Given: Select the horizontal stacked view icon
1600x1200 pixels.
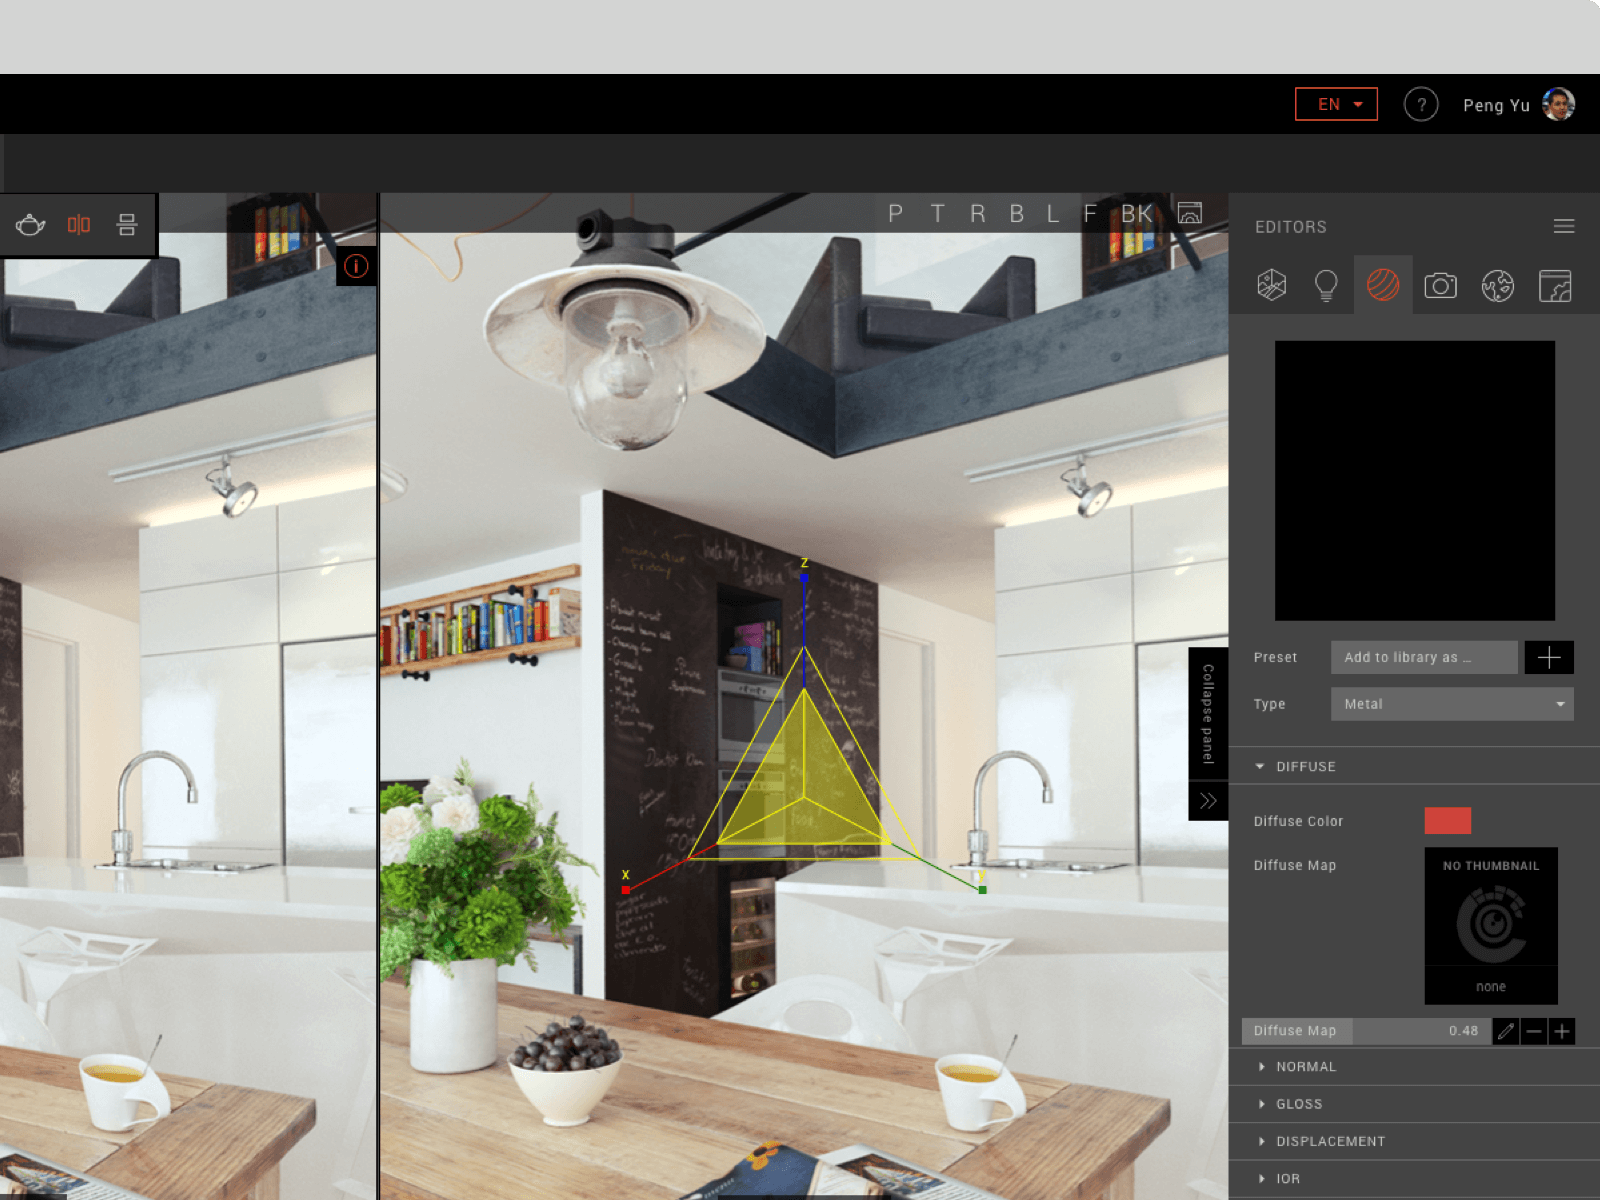Looking at the screenshot, I should click(127, 225).
